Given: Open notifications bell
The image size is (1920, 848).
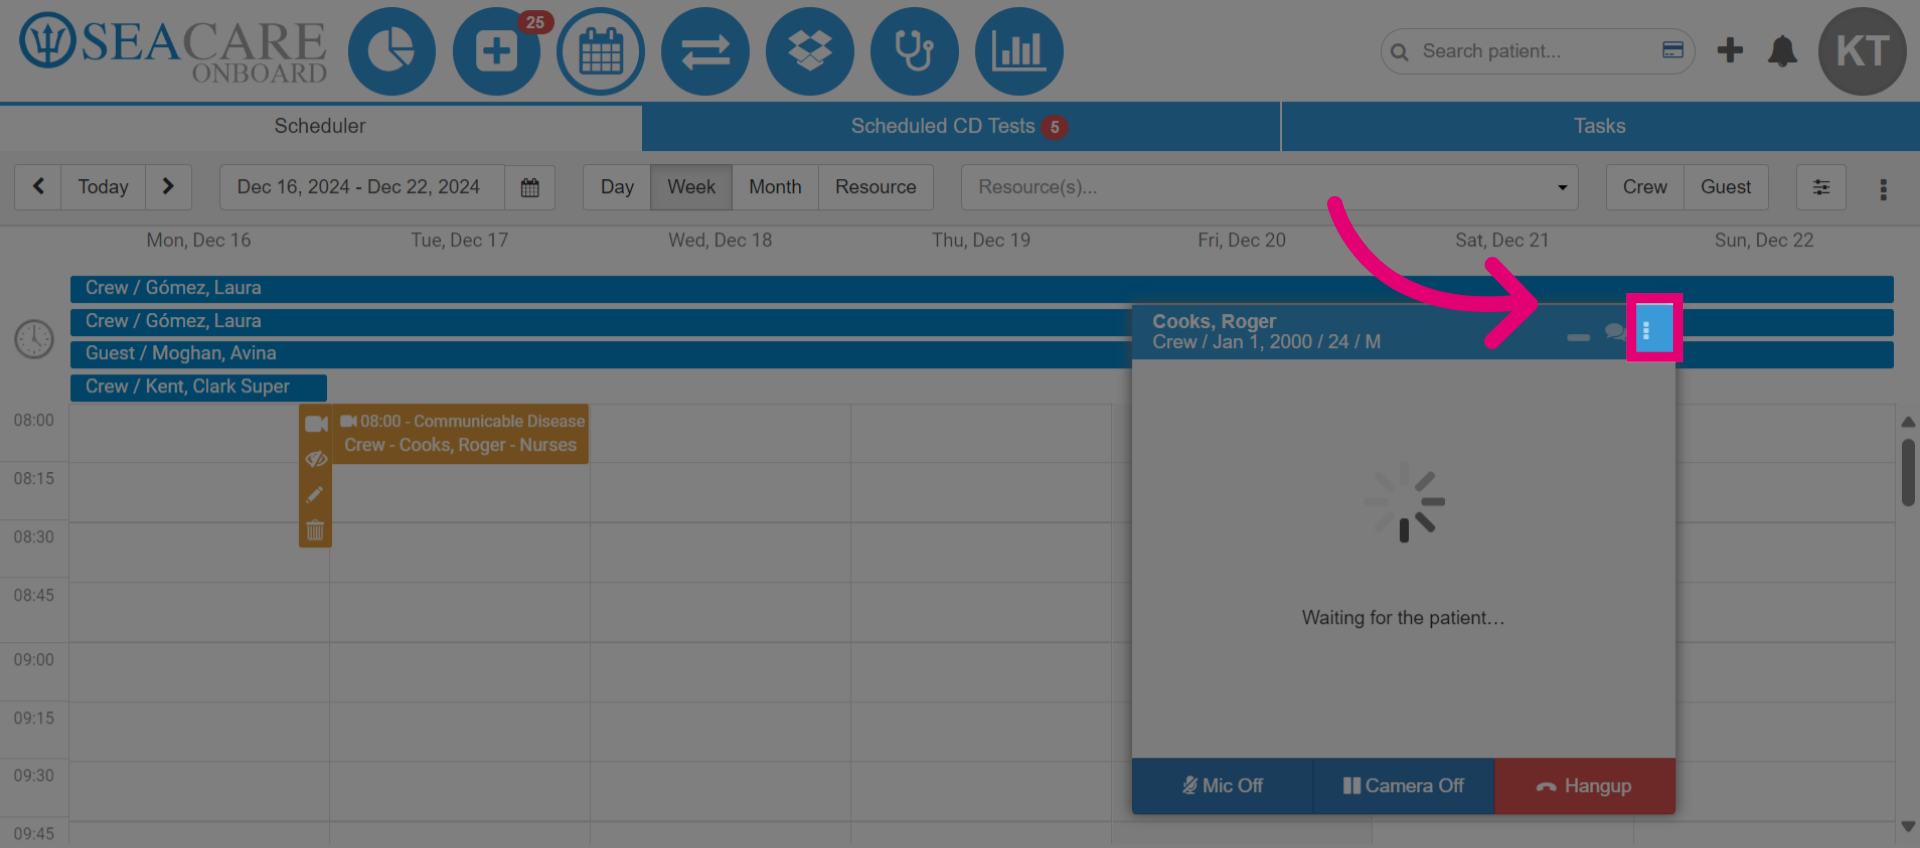Looking at the screenshot, I should click(1782, 51).
